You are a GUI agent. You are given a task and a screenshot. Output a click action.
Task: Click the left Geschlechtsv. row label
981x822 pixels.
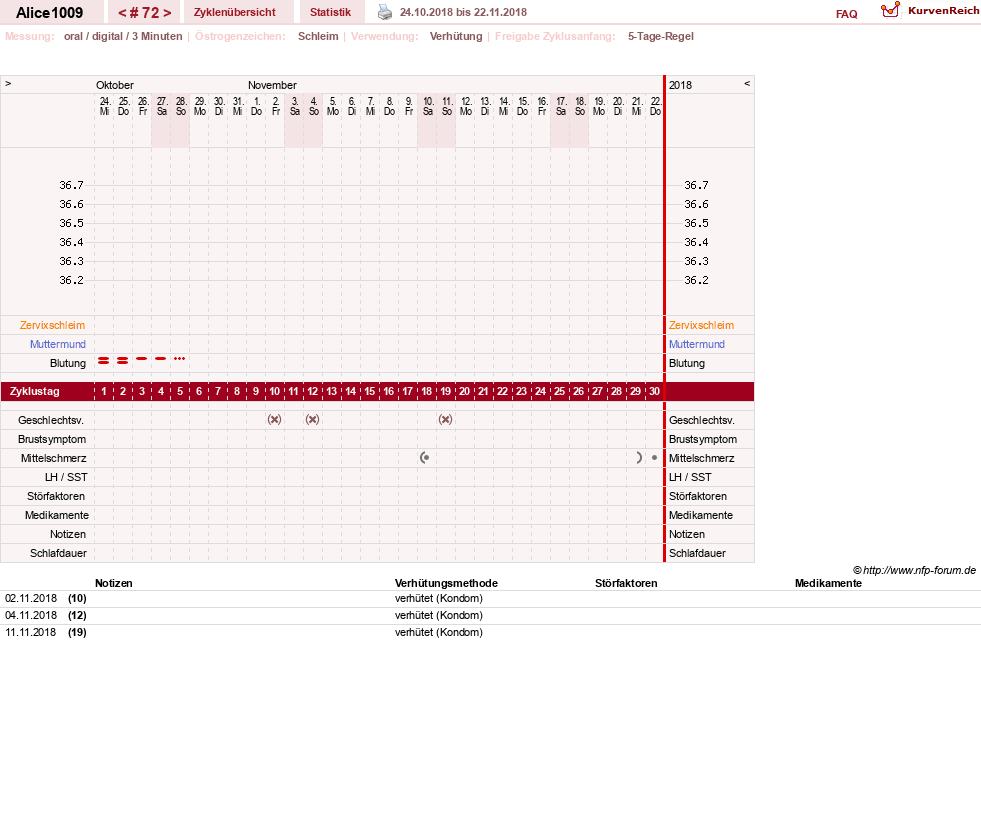coord(51,420)
